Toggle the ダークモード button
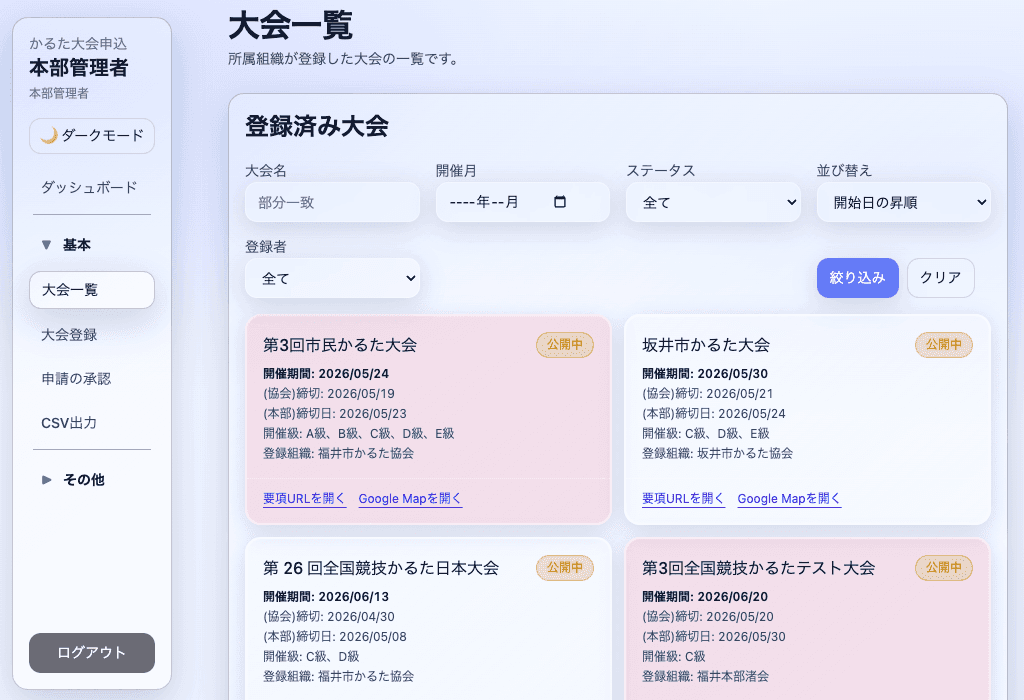 point(92,136)
